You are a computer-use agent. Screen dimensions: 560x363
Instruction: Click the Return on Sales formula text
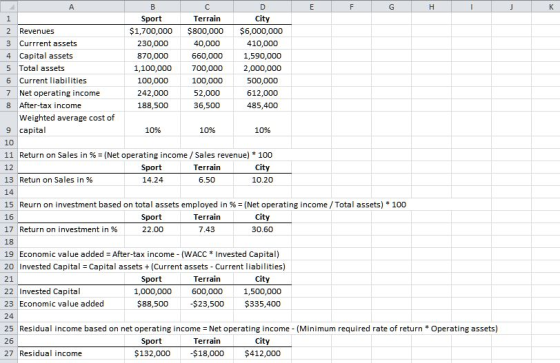[x=146, y=155]
